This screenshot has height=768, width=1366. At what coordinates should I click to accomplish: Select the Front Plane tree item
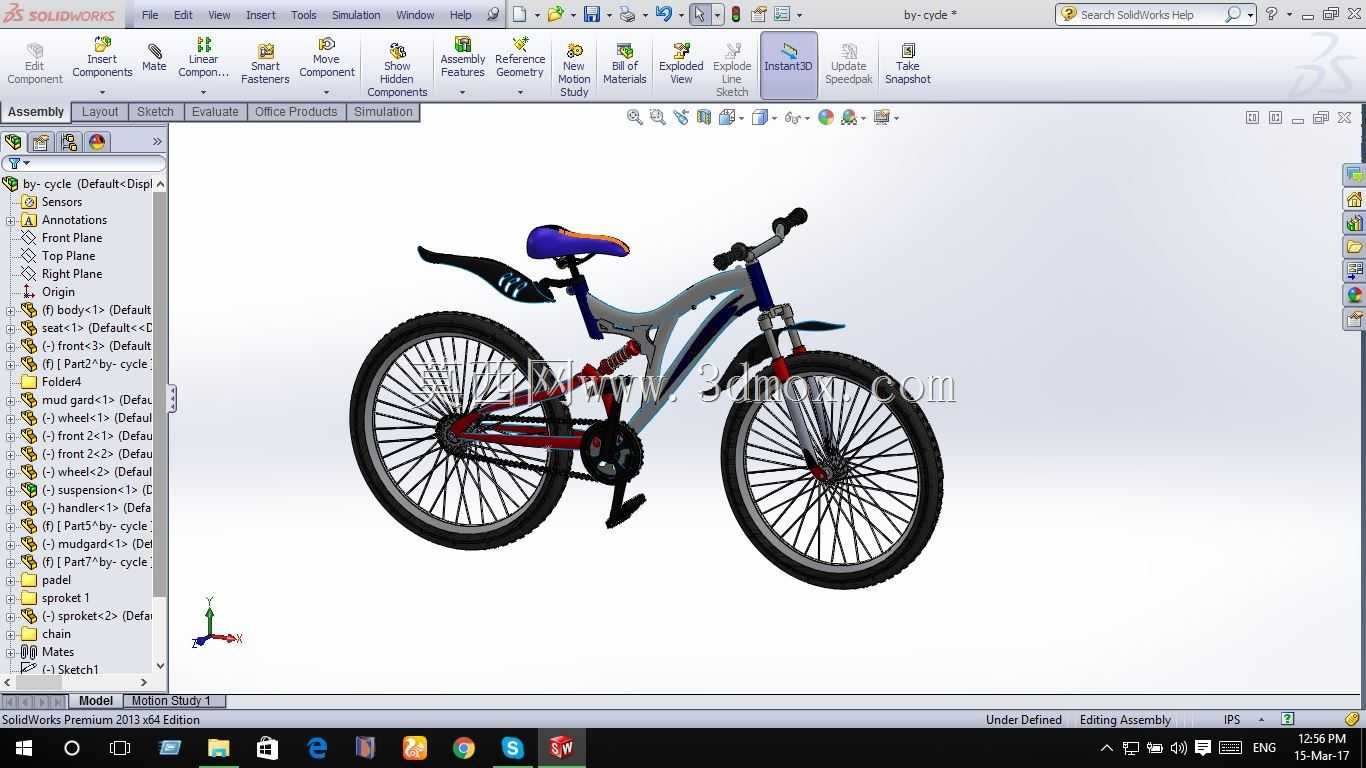tap(72, 238)
